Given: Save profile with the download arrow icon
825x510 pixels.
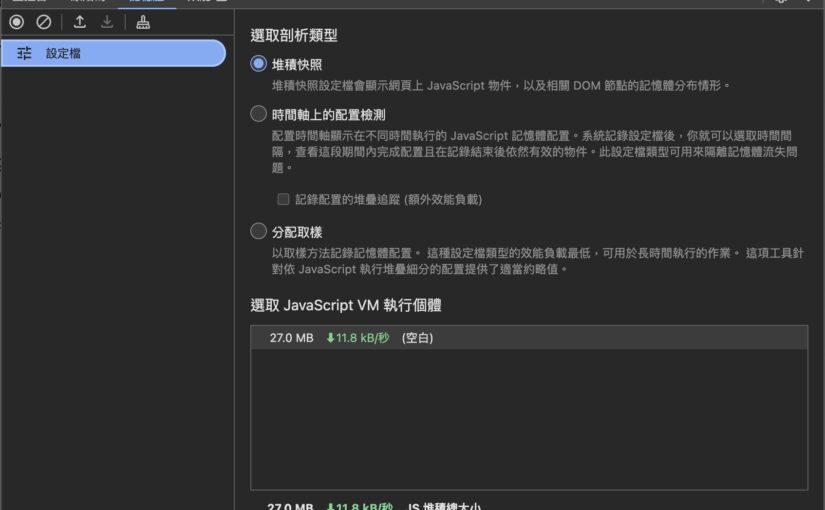Looking at the screenshot, I should 107,22.
